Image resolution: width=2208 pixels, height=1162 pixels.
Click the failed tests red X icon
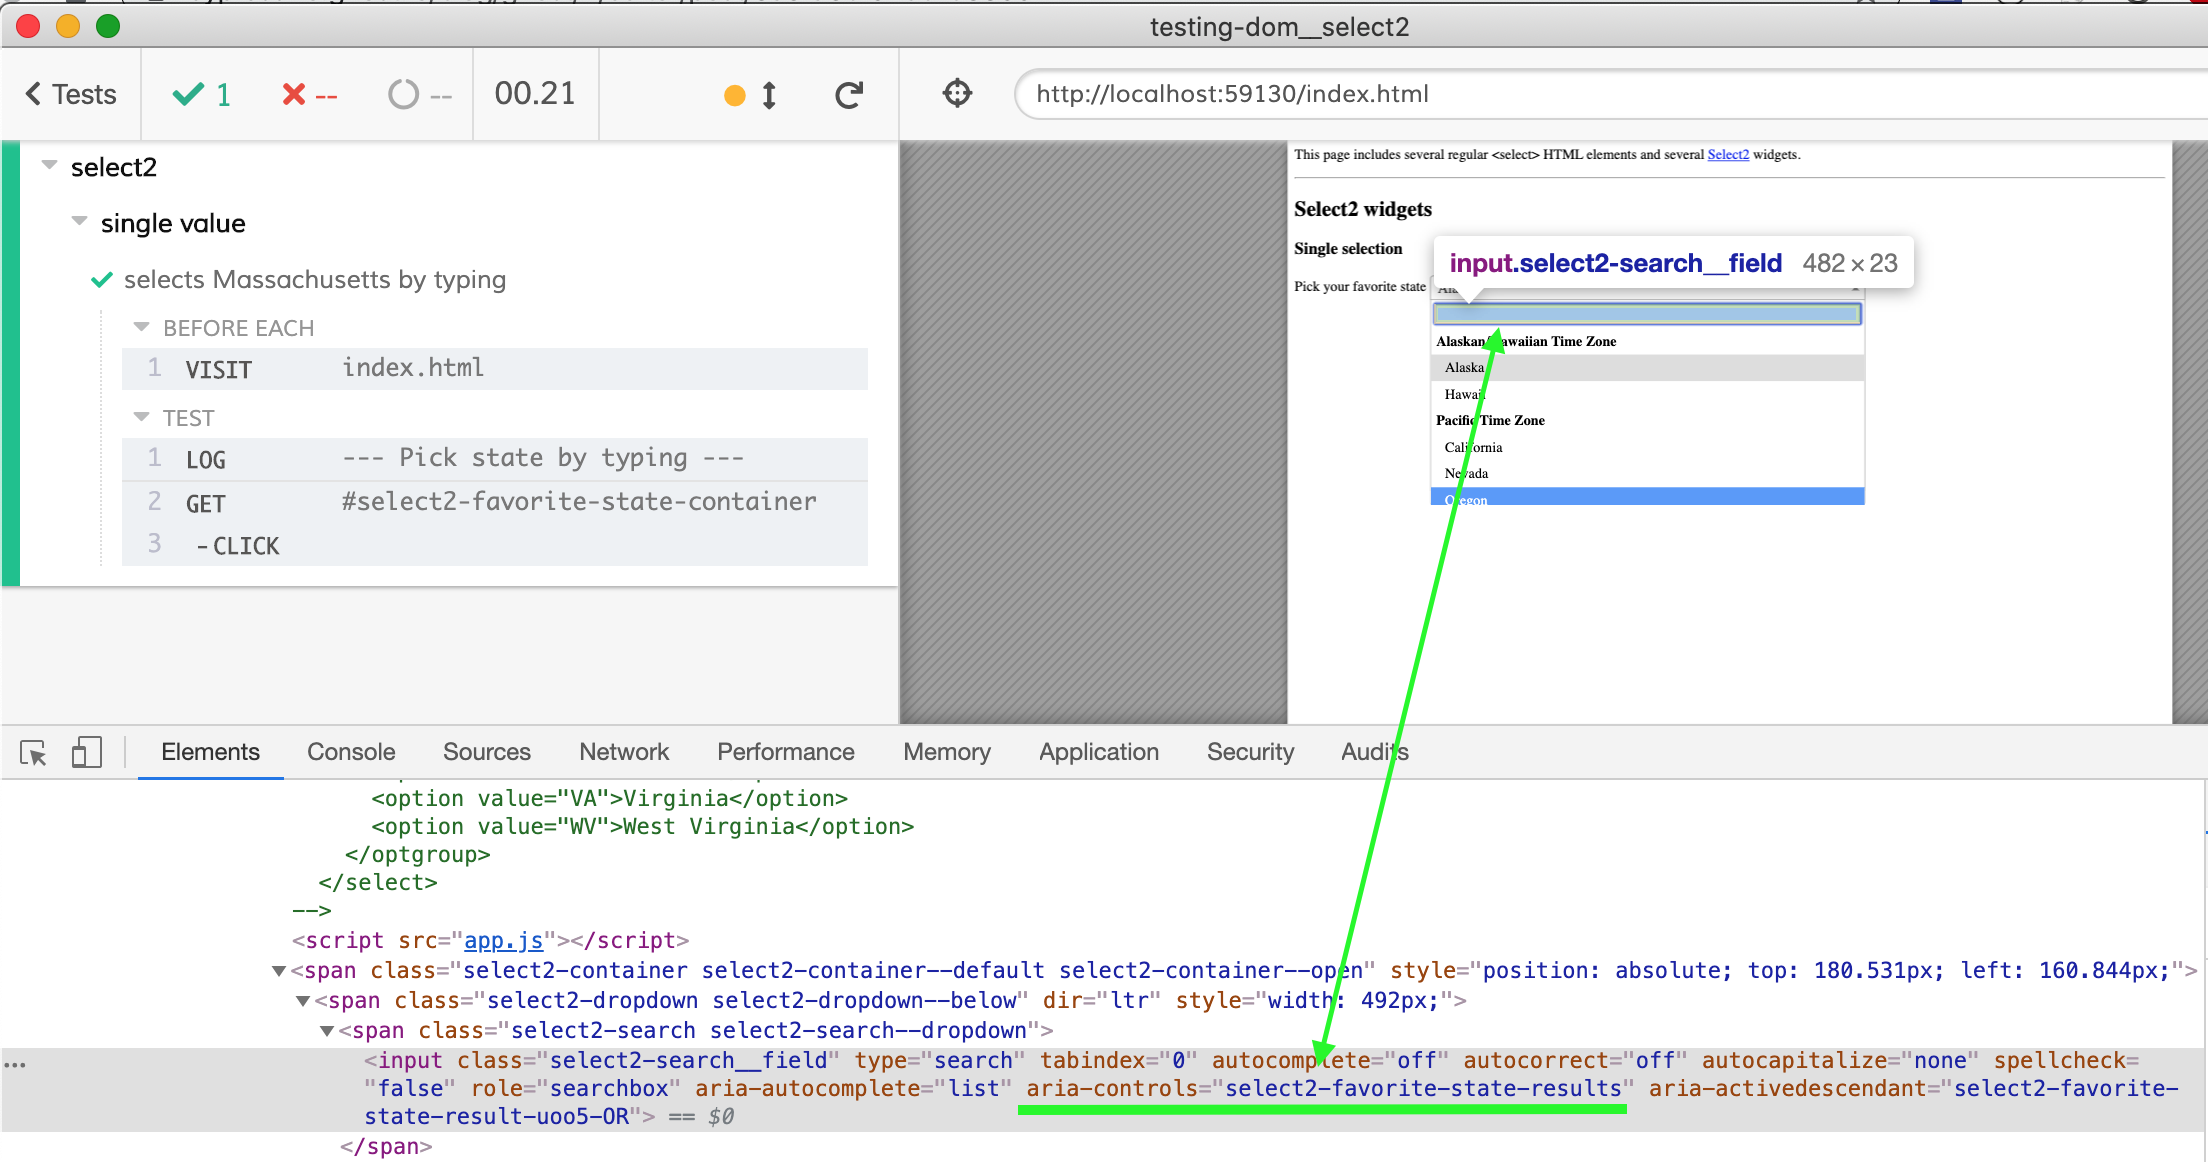click(x=294, y=95)
